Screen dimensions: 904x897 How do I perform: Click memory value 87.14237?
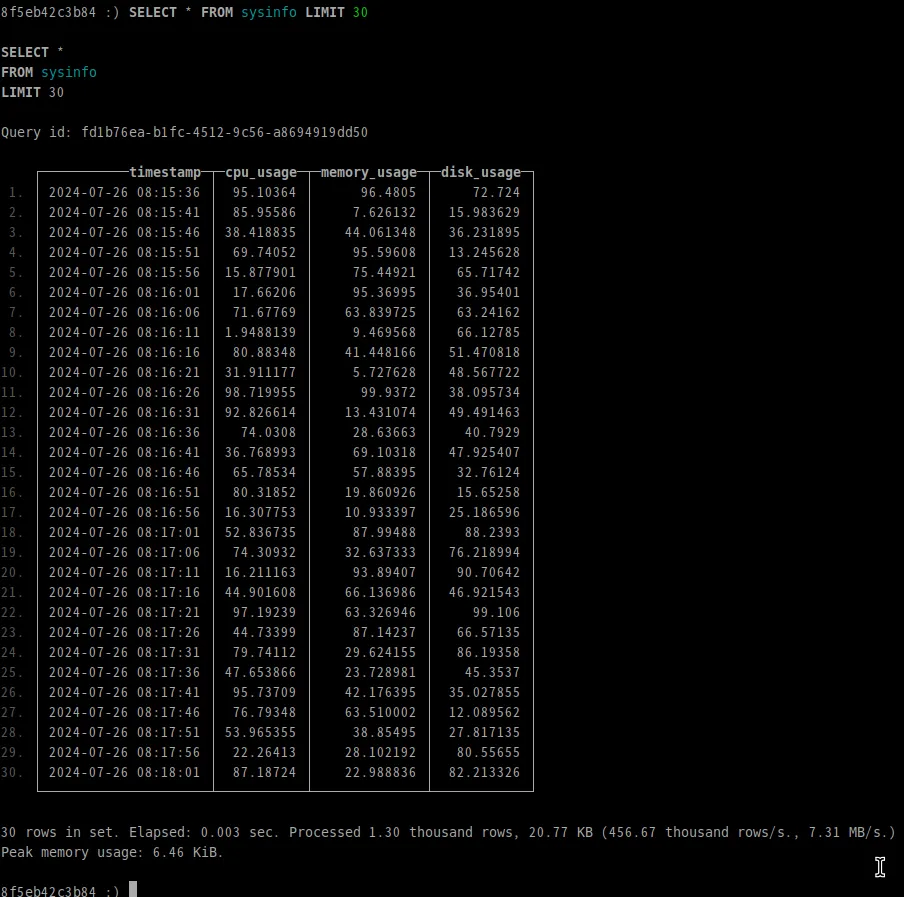click(384, 632)
